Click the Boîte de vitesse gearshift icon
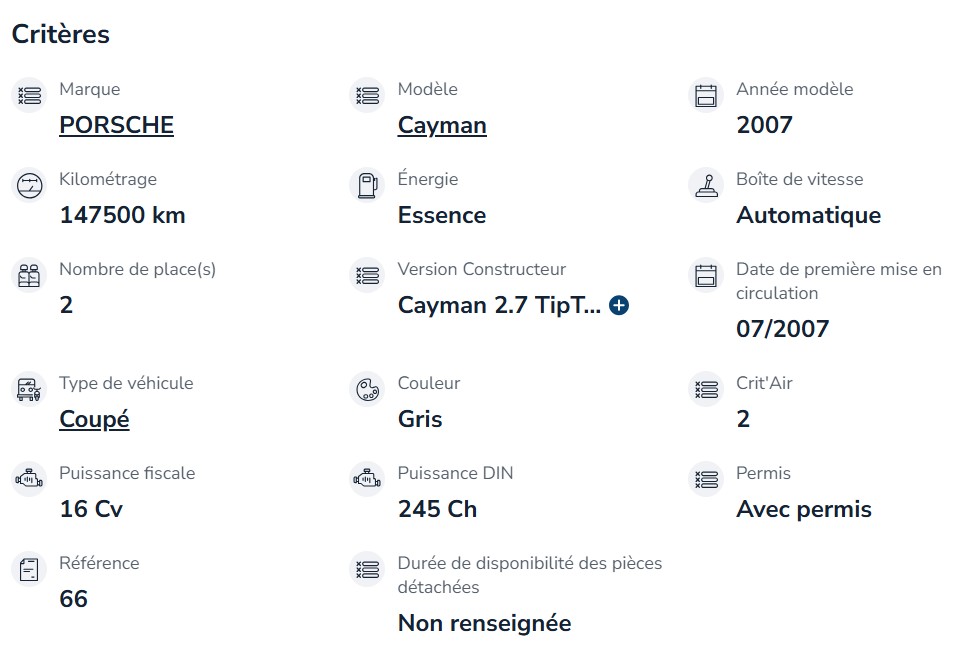The height and width of the screenshot is (655, 979). 706,185
